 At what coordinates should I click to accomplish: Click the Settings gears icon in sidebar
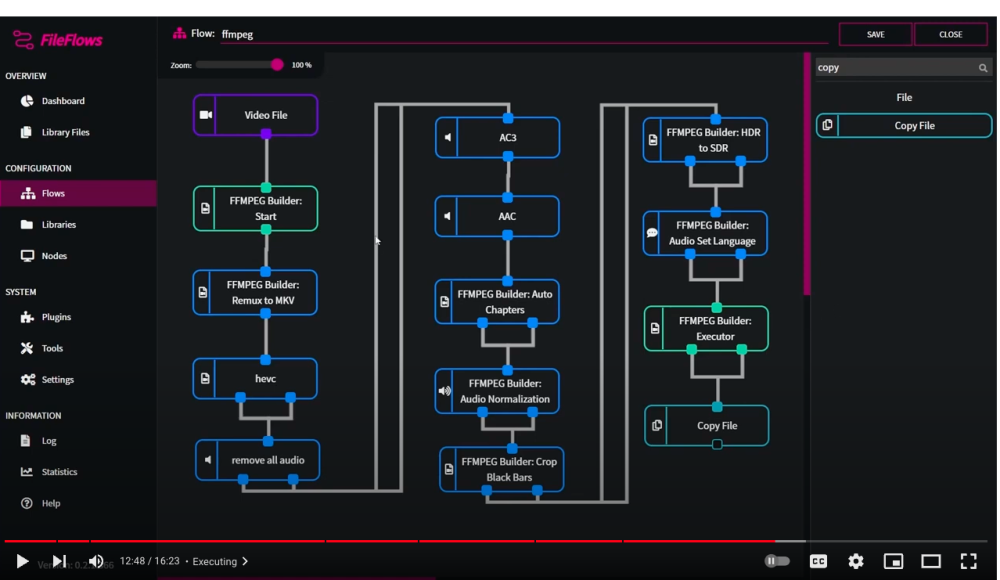(27, 380)
